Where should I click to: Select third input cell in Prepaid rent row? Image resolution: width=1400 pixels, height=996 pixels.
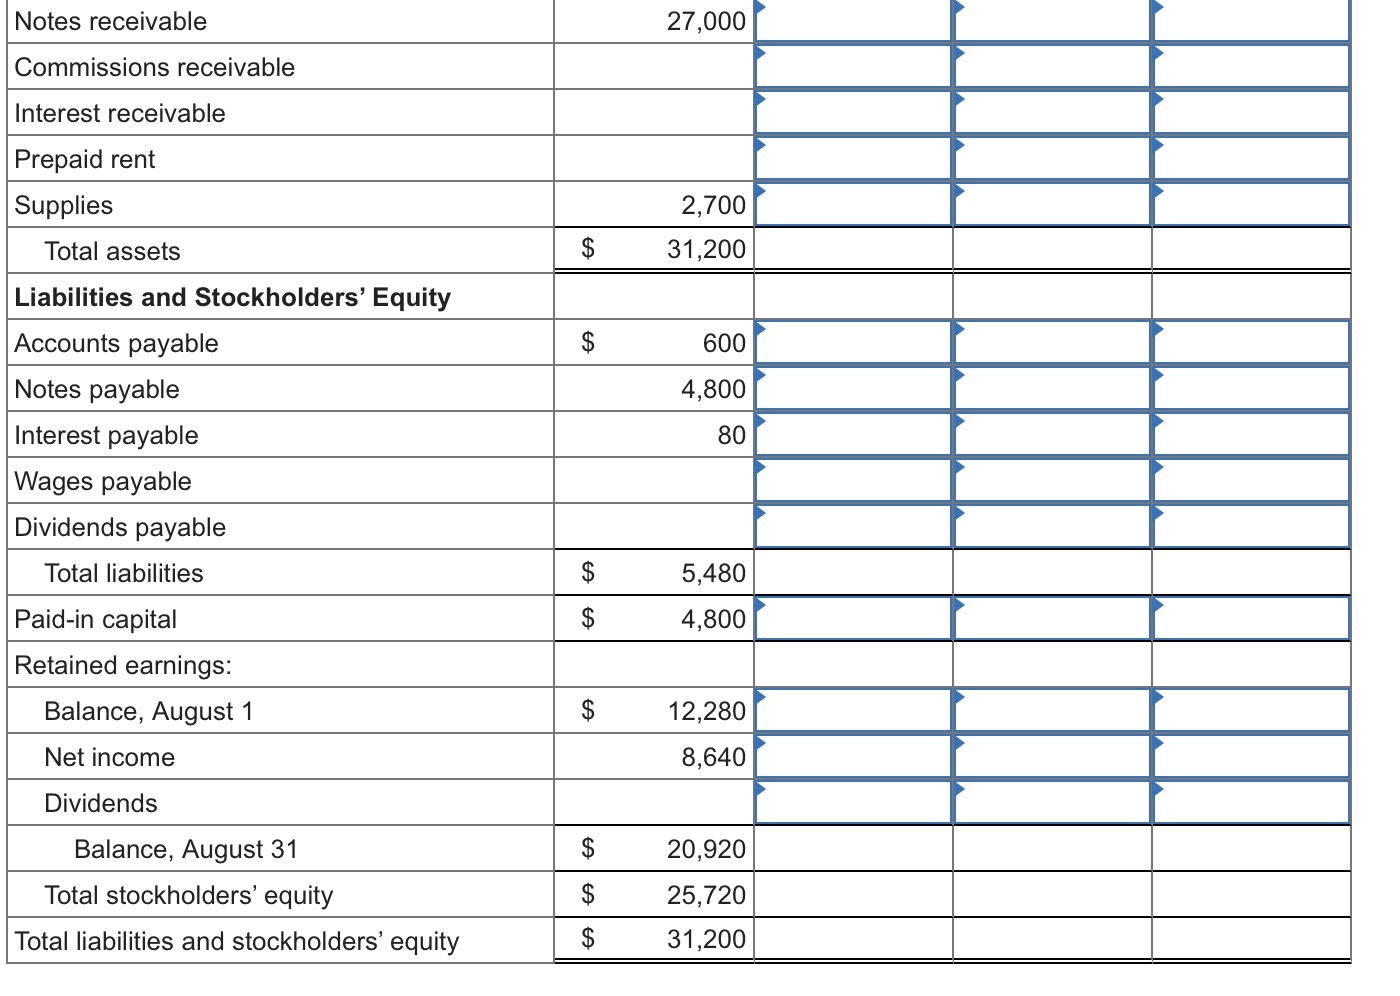coord(1251,158)
